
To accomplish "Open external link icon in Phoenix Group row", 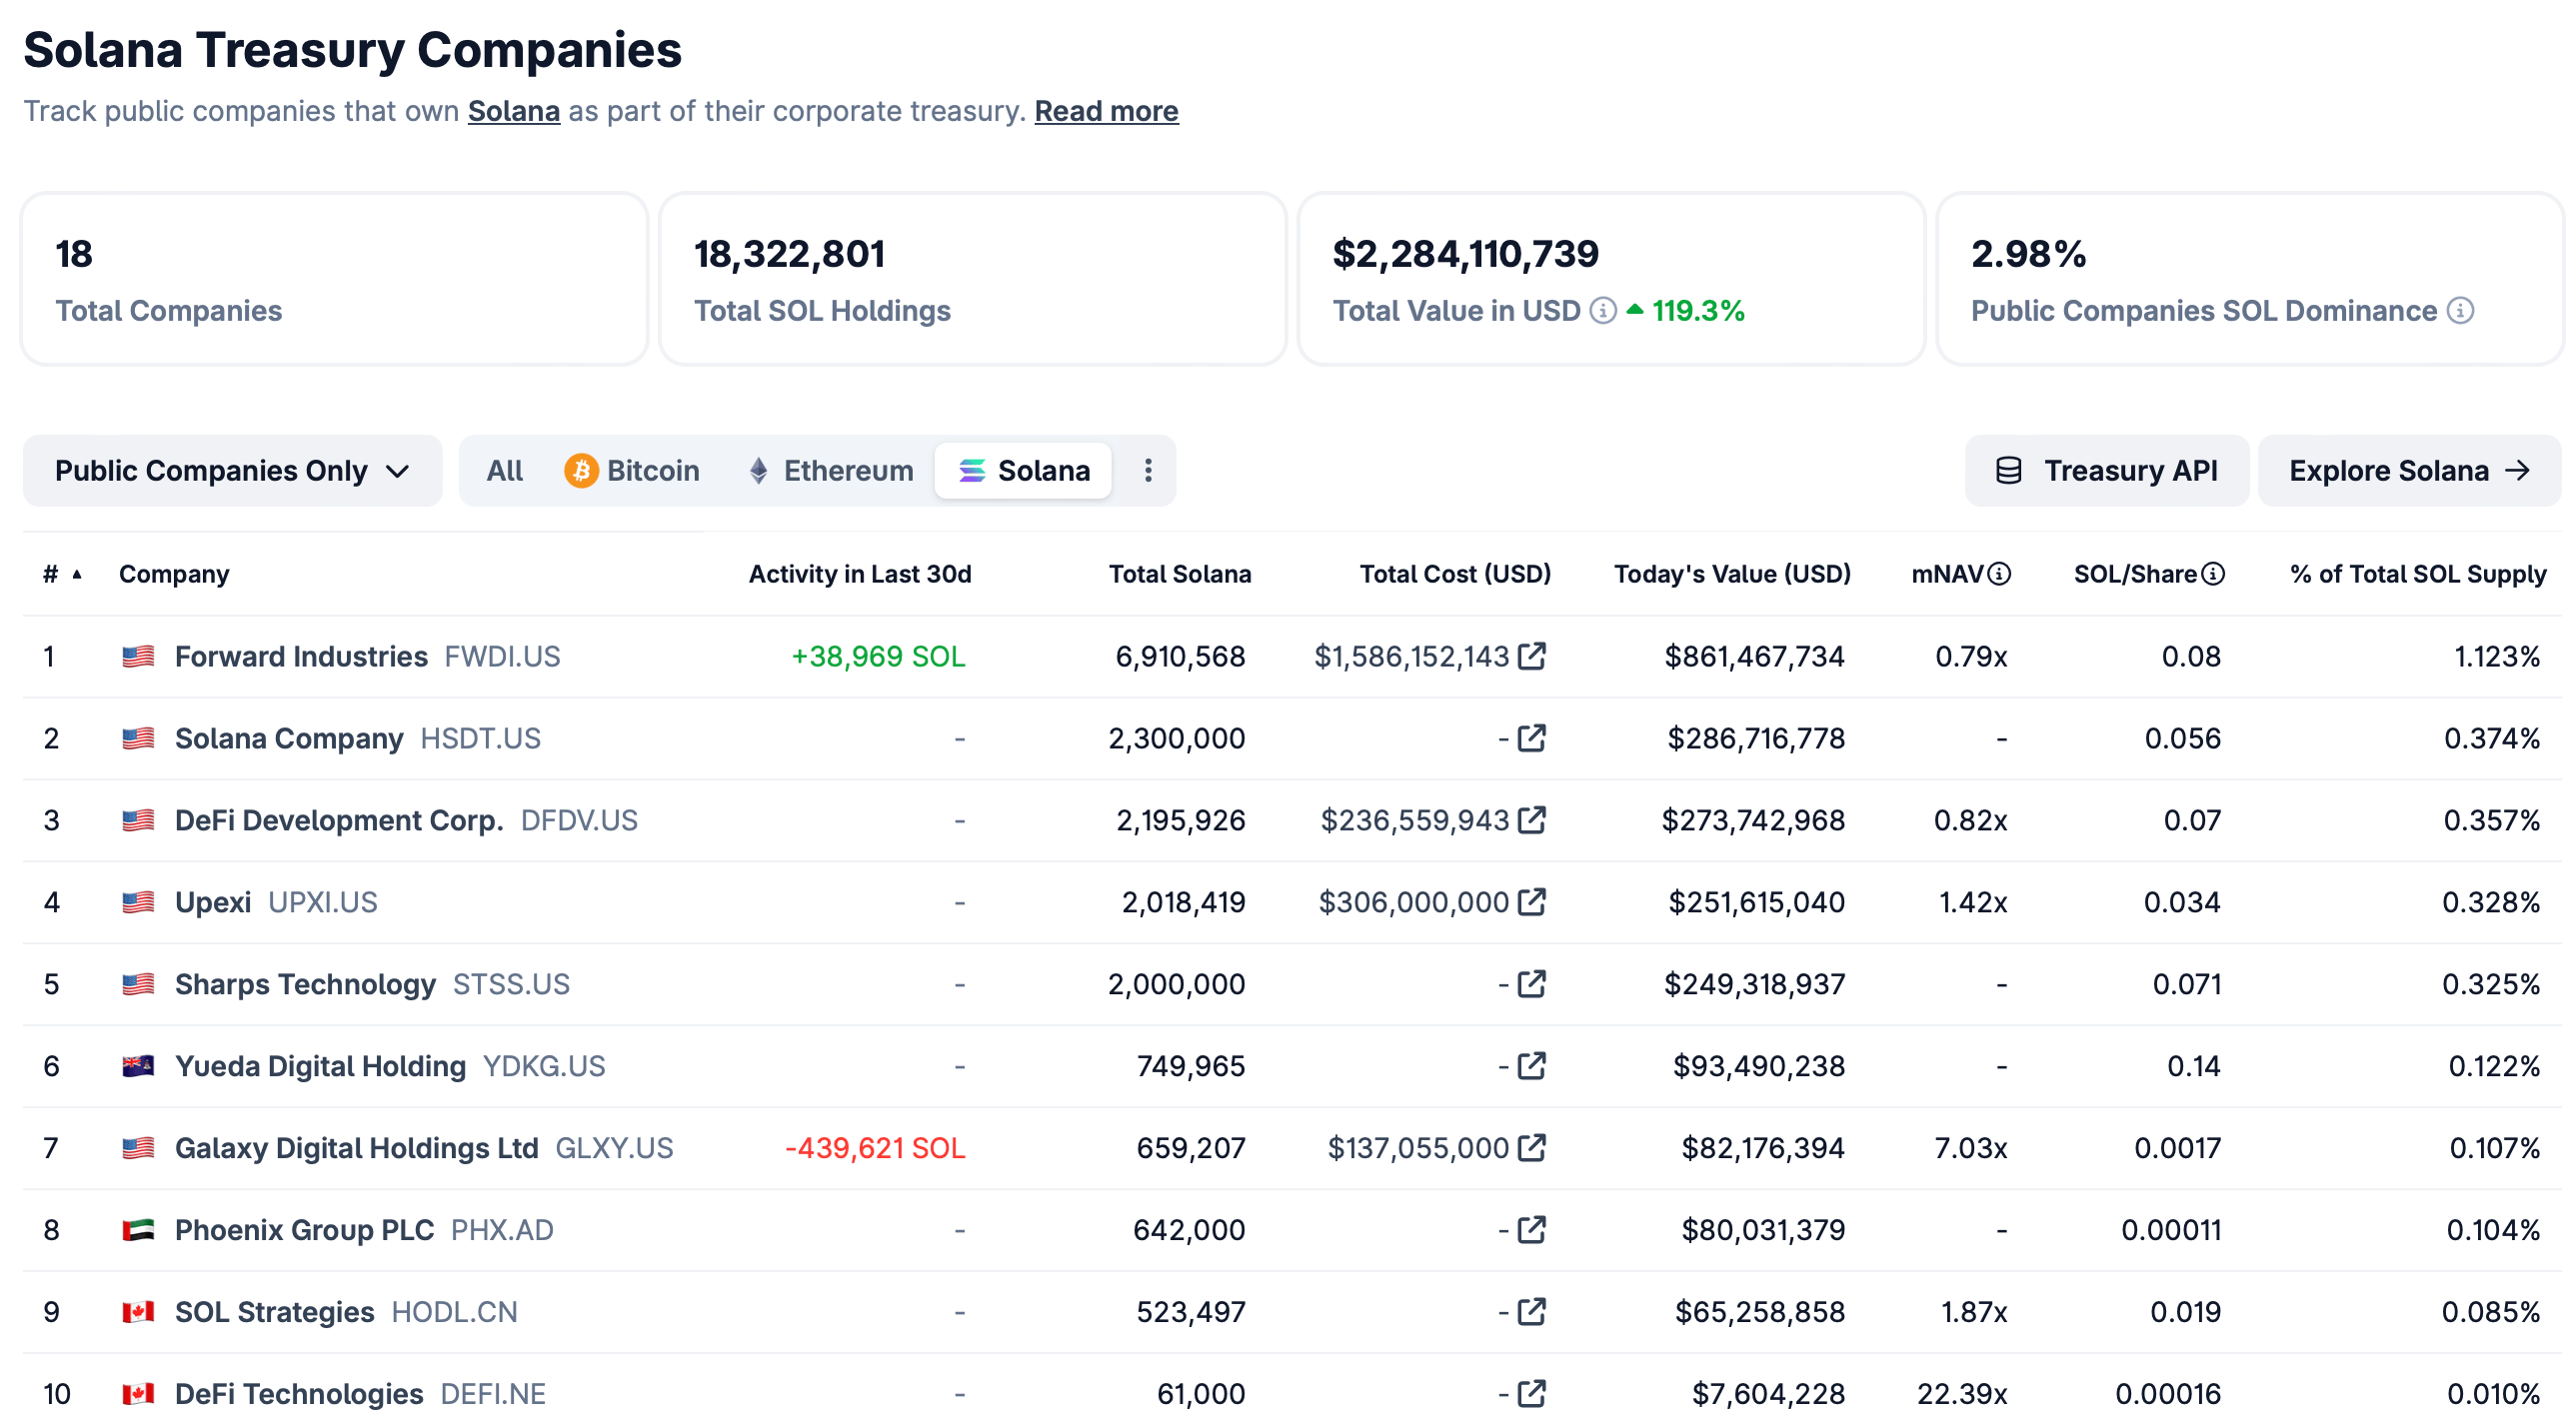I will click(1531, 1230).
